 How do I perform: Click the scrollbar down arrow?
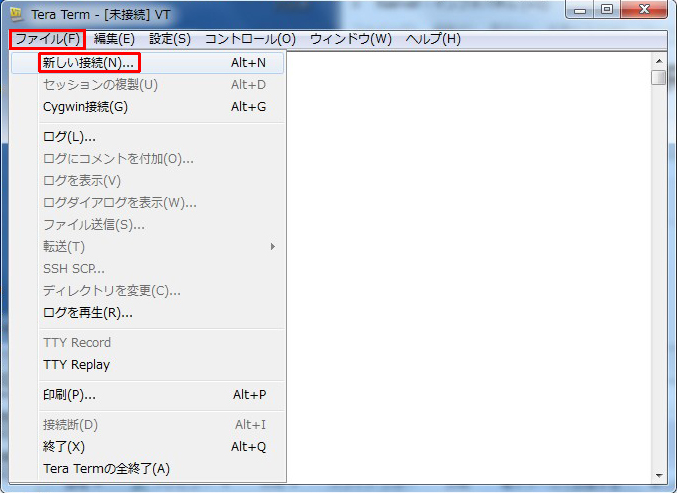pos(658,474)
